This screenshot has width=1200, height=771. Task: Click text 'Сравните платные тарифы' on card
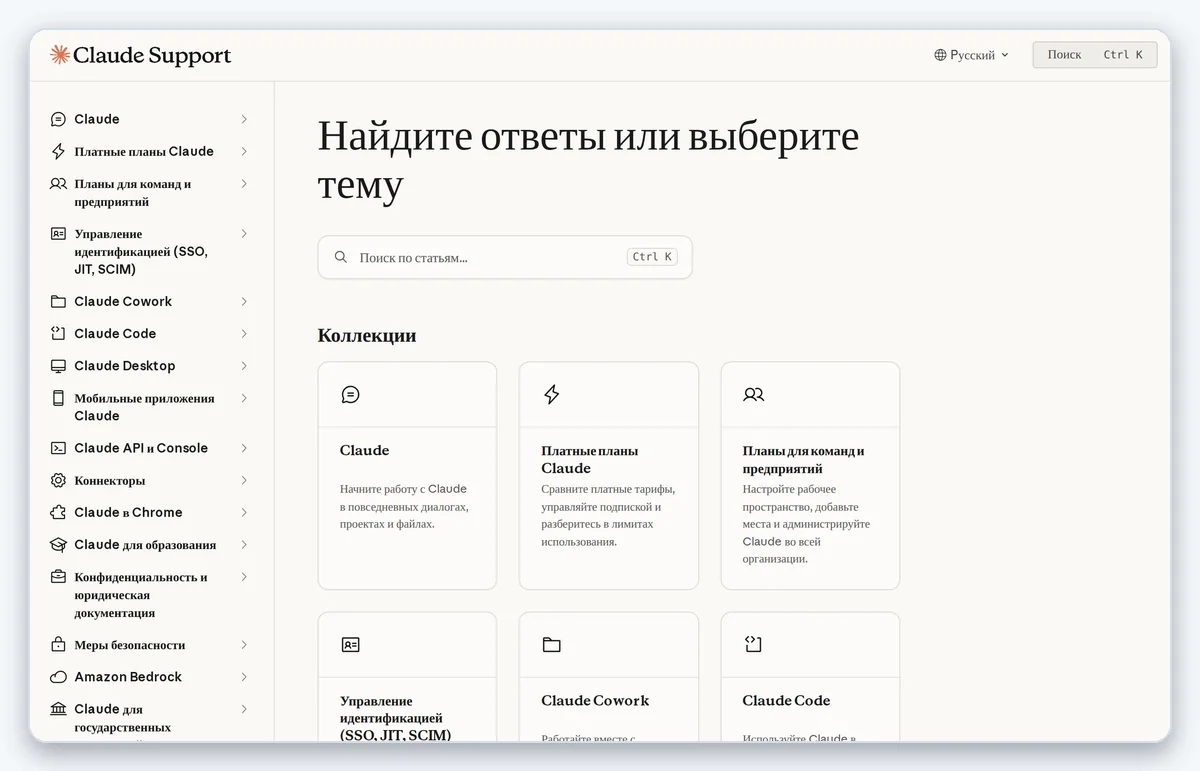pos(608,489)
